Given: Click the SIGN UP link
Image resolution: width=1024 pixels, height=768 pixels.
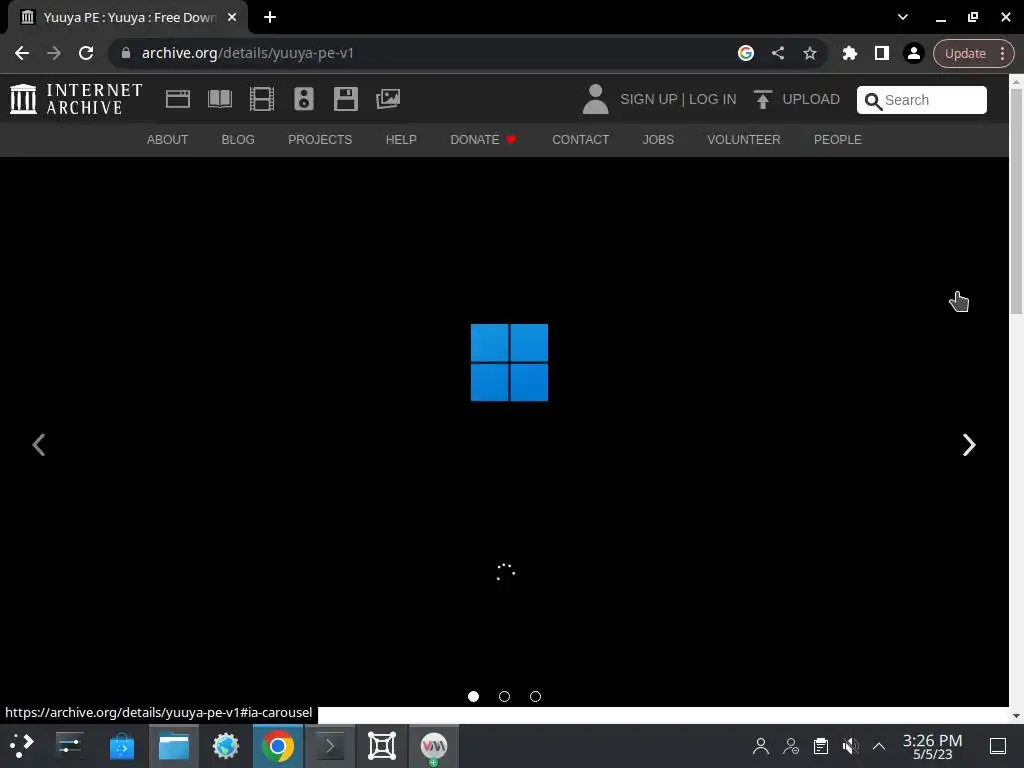Looking at the screenshot, I should point(648,99).
